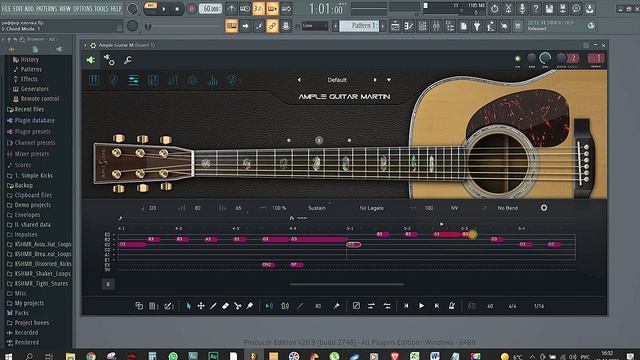
Task: Click the green plugin speaker icon
Action: (x=91, y=60)
